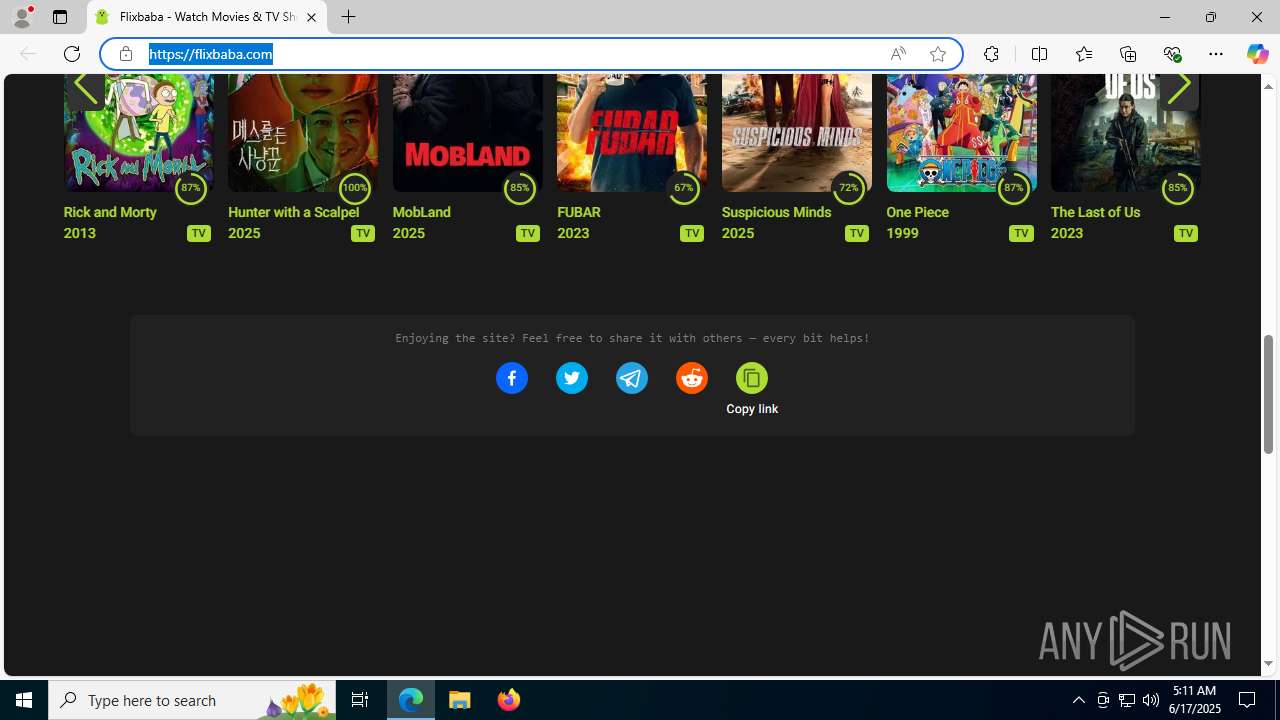Open Read aloud in address bar
This screenshot has height=720, width=1280.
click(x=898, y=54)
